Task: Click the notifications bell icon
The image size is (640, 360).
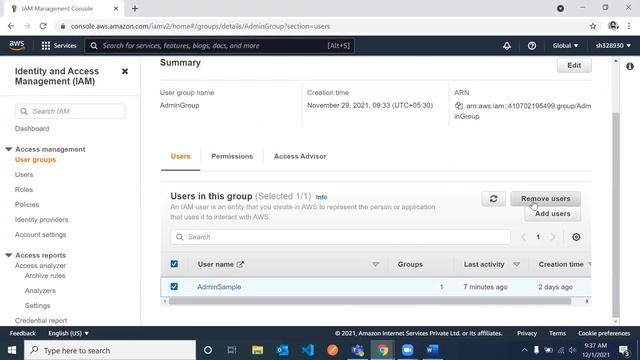Action: [507, 46]
